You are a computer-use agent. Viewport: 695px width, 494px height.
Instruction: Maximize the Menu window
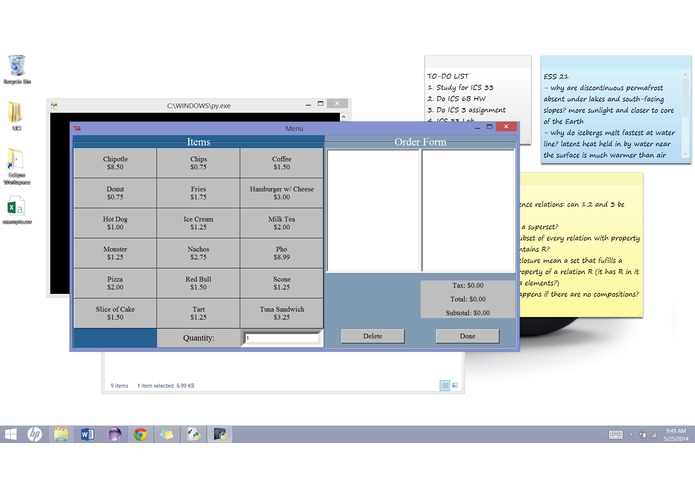[x=489, y=128]
